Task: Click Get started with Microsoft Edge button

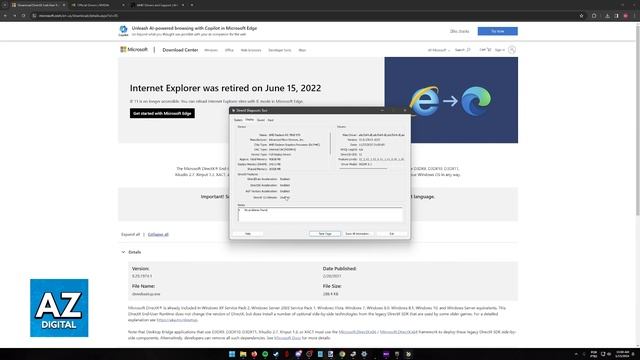Action: point(162,113)
